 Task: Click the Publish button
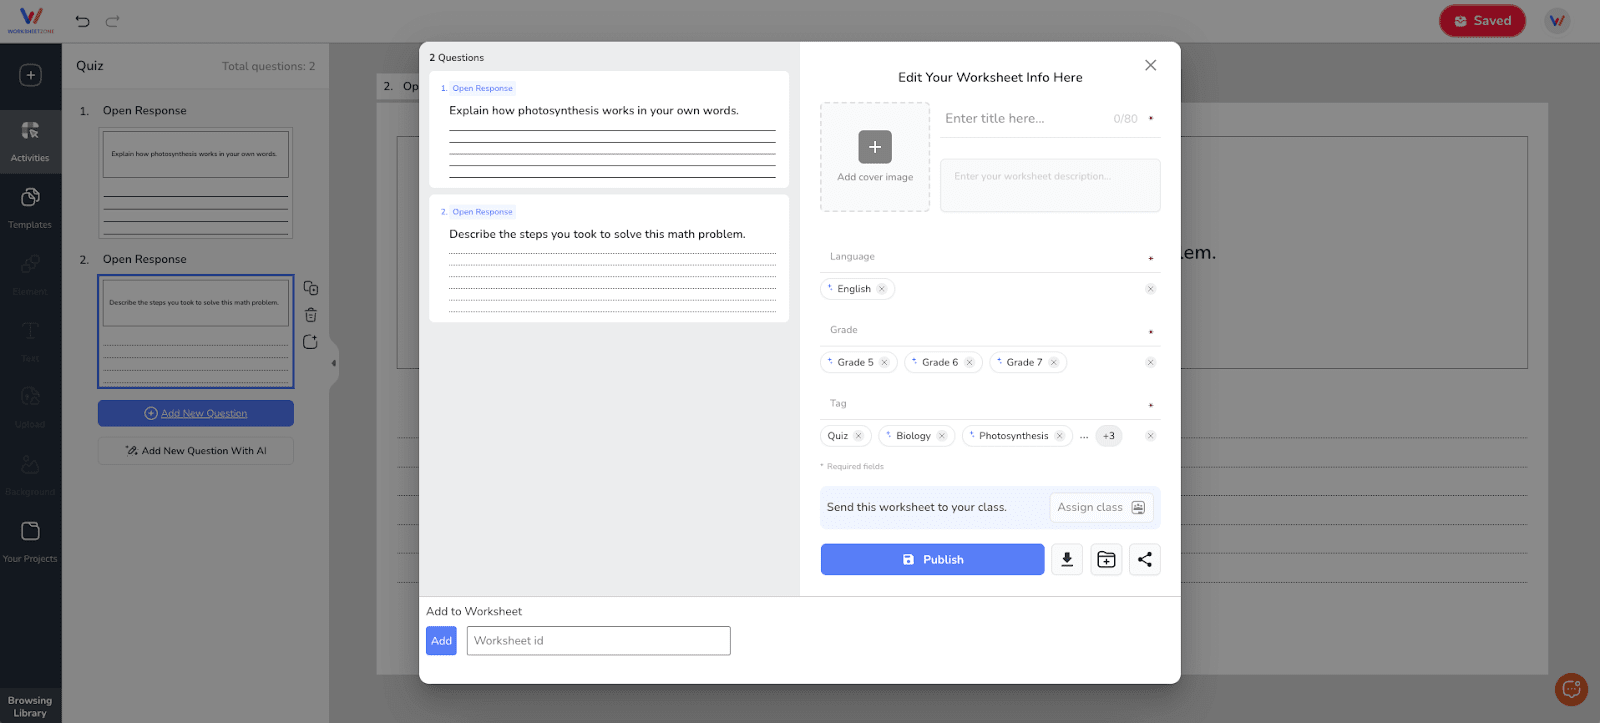tap(932, 559)
